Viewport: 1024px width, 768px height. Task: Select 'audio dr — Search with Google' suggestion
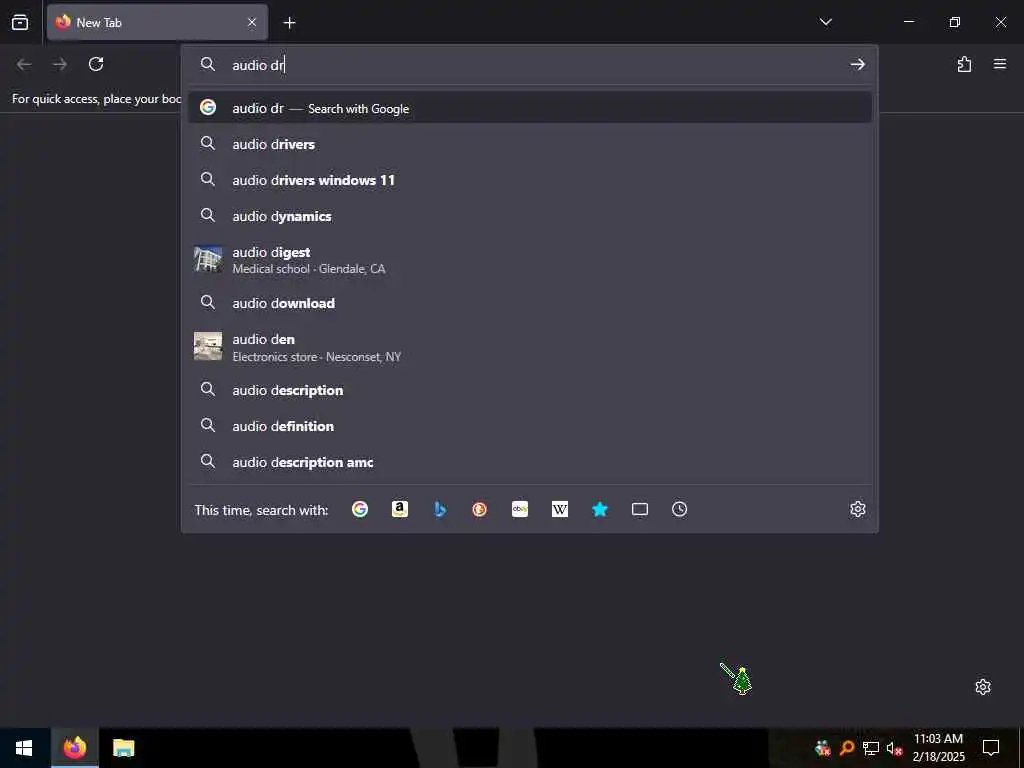pyautogui.click(x=530, y=108)
